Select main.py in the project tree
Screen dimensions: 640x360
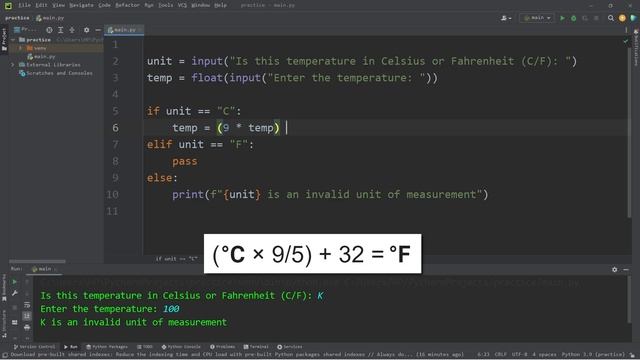[41, 56]
